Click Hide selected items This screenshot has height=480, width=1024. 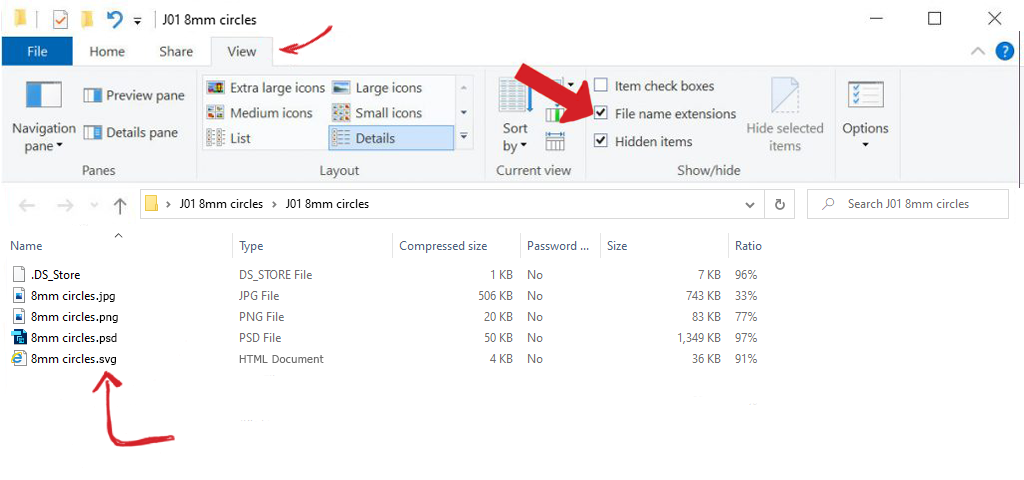click(x=784, y=115)
